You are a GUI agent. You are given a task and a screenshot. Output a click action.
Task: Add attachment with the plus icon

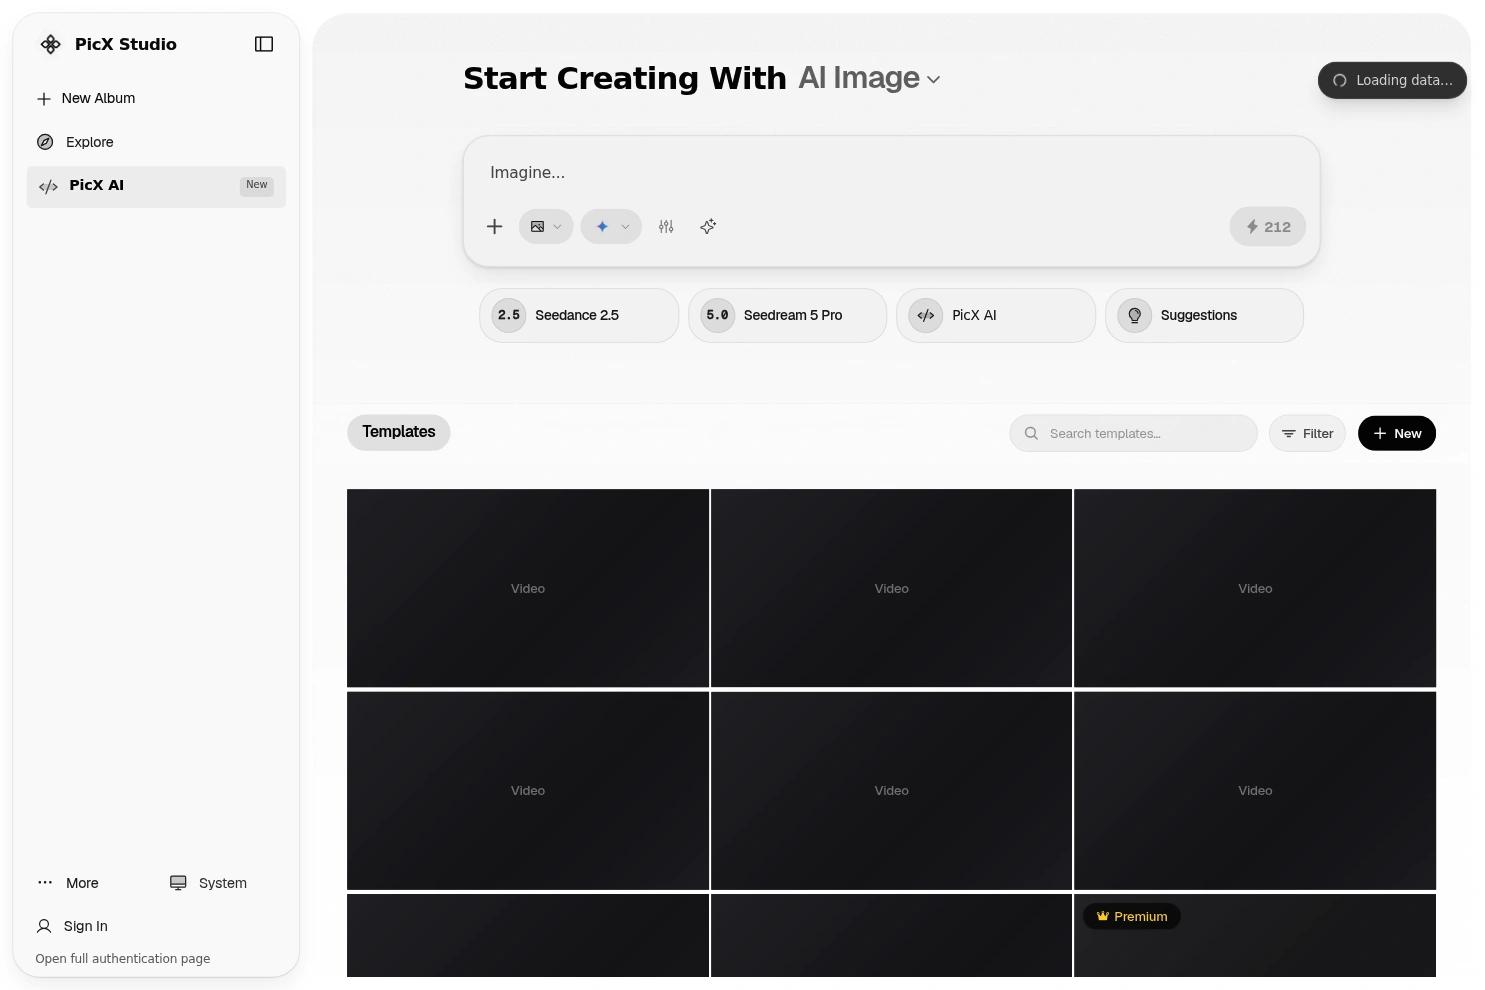(x=494, y=226)
